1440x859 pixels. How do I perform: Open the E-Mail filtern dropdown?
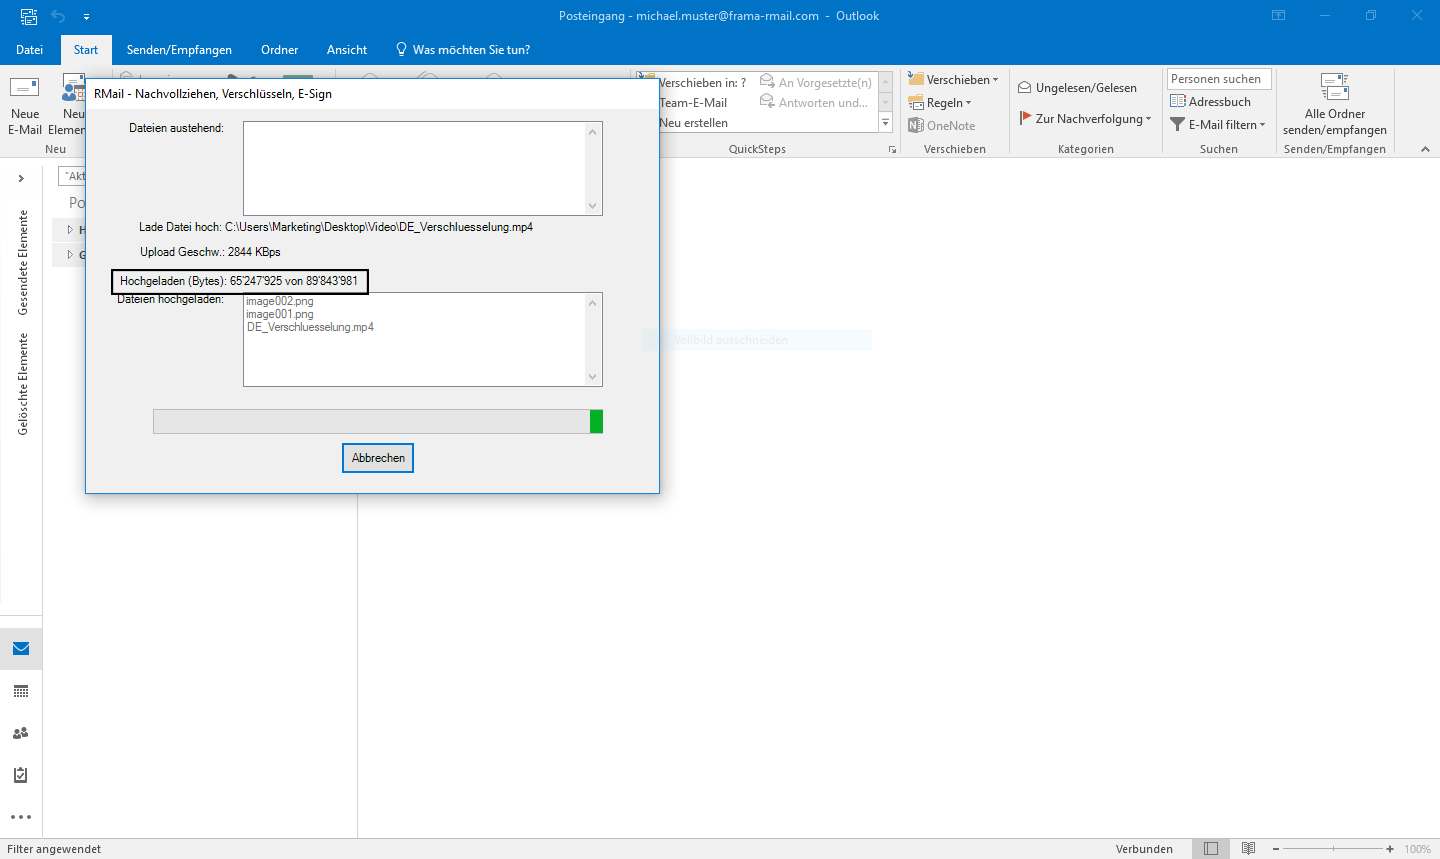click(1218, 125)
